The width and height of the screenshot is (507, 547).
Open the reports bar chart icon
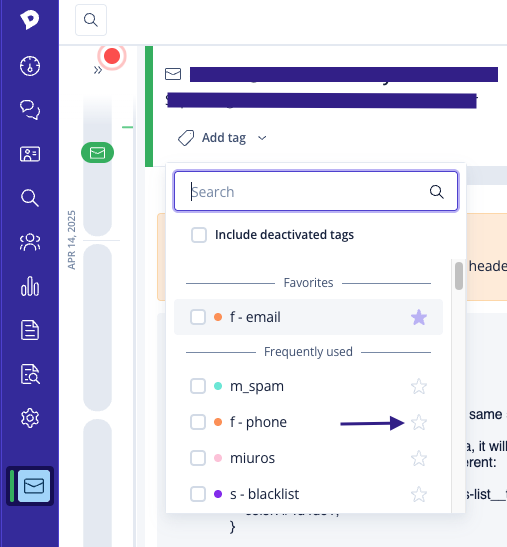(x=30, y=286)
